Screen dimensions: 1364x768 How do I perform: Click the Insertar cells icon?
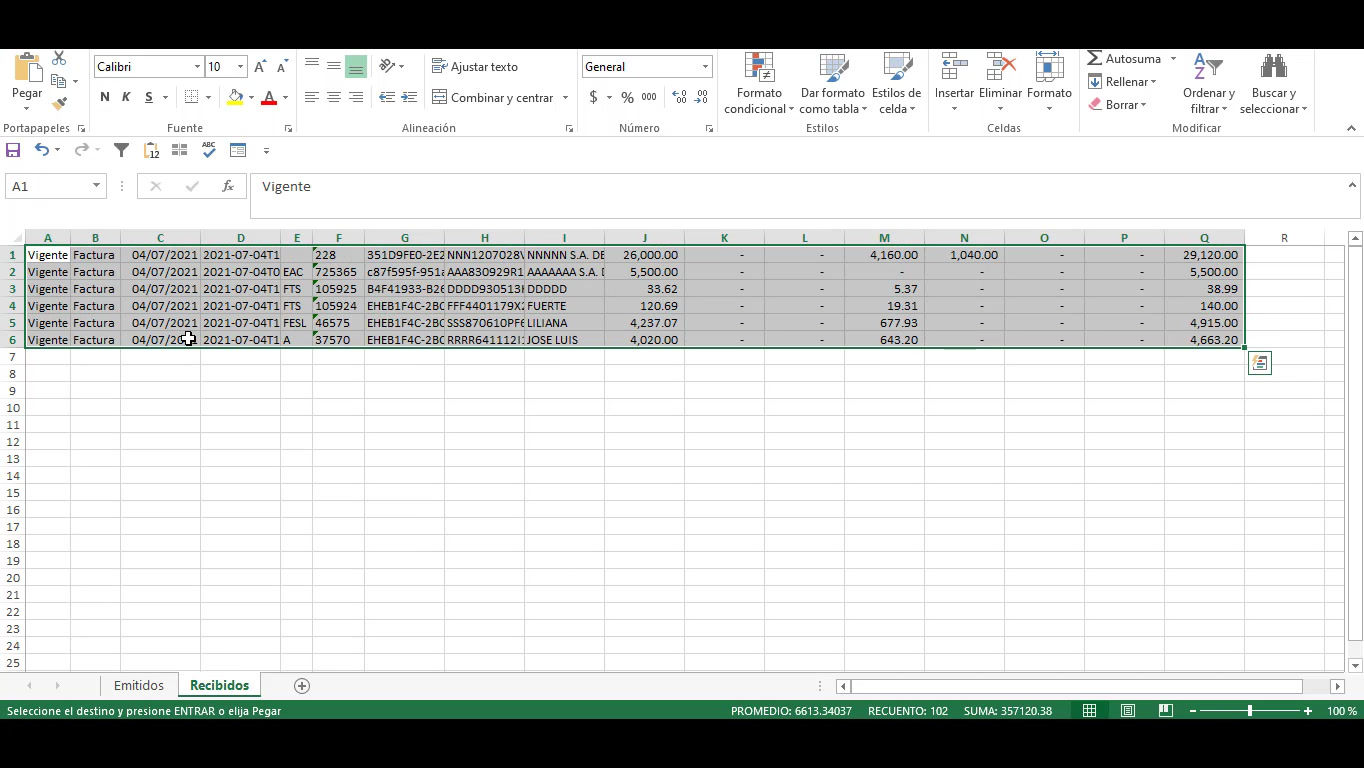pyautogui.click(x=954, y=68)
